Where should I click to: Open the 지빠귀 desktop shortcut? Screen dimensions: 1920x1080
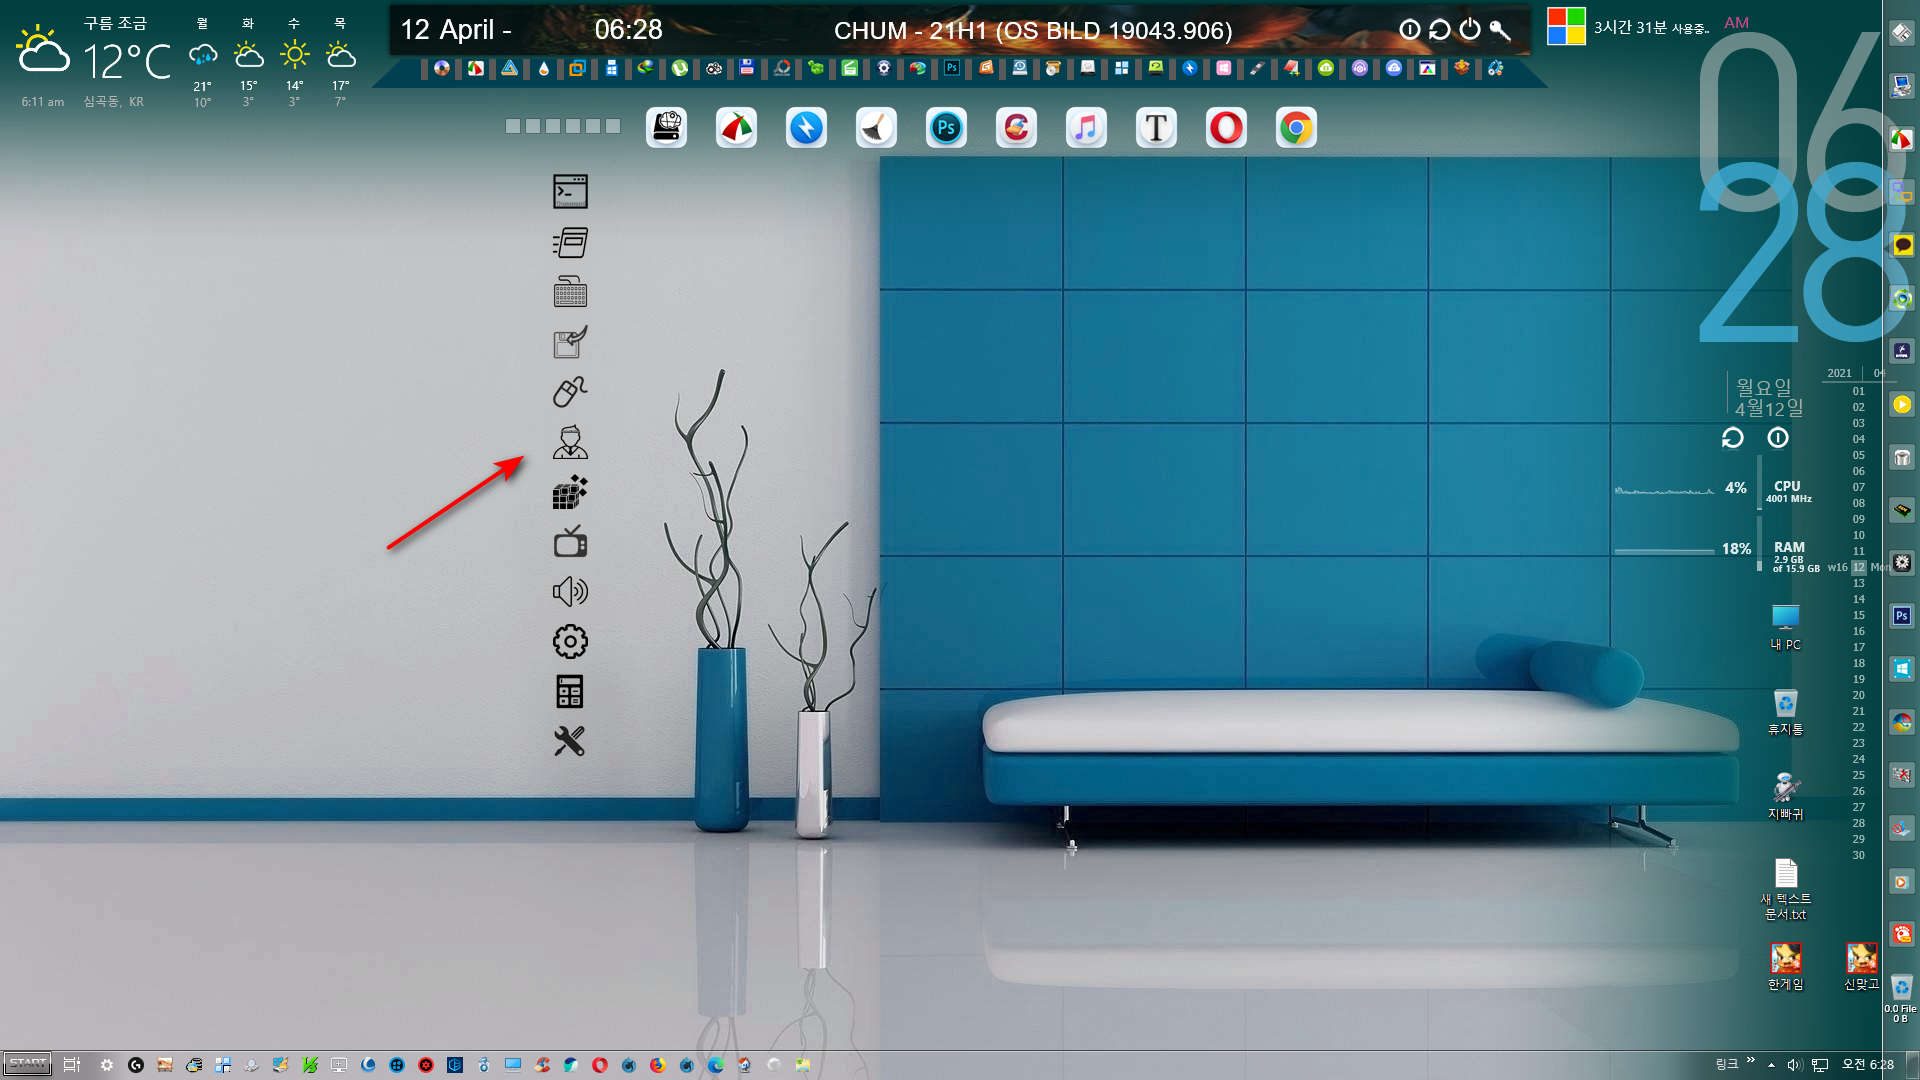[1786, 796]
